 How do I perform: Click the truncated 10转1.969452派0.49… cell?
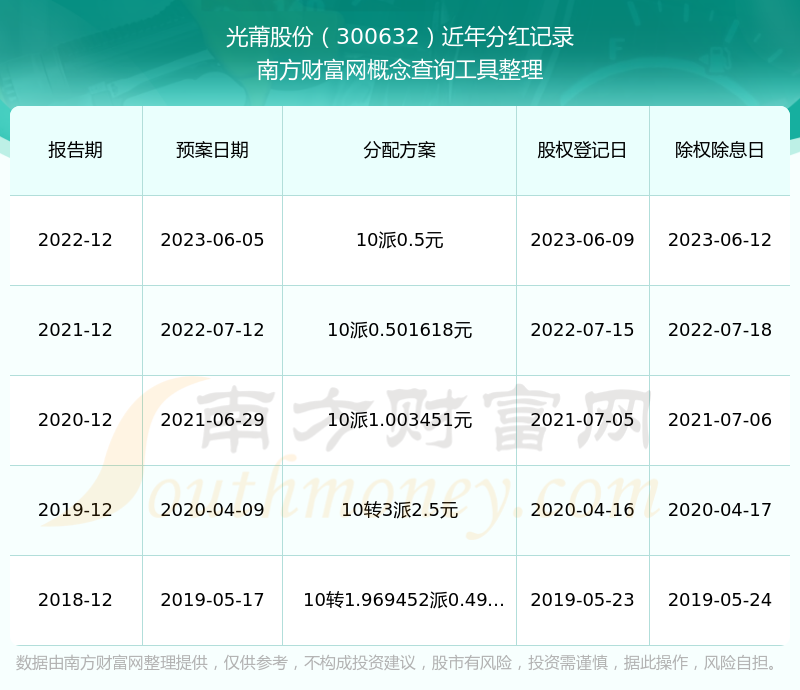click(403, 600)
